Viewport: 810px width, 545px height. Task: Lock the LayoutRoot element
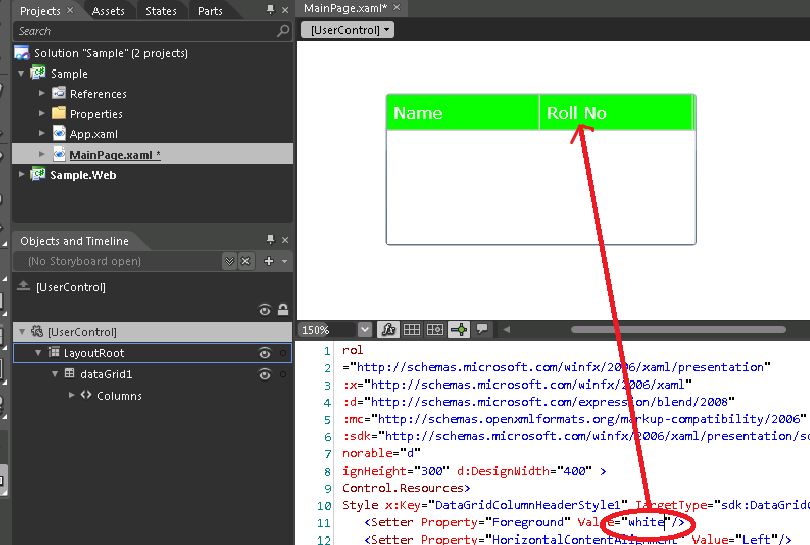coord(283,353)
